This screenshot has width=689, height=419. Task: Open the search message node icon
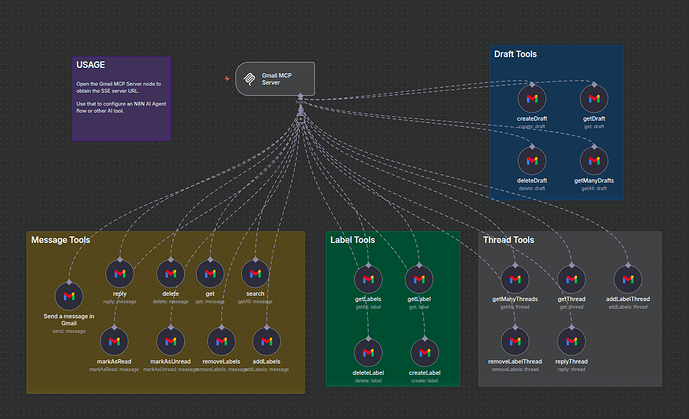(x=255, y=274)
